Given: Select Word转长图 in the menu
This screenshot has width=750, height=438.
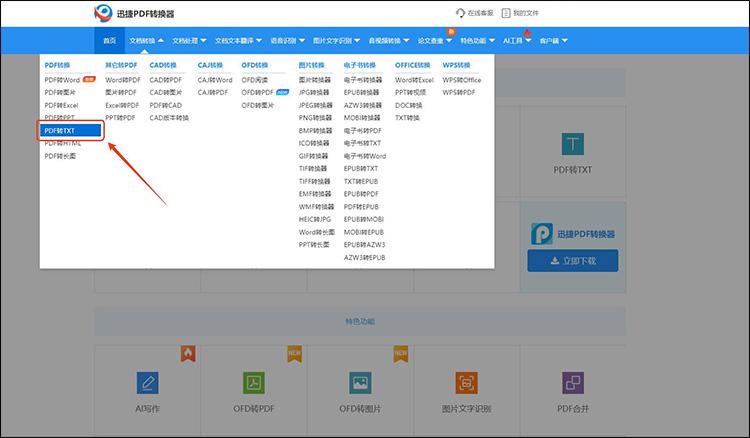Looking at the screenshot, I should (317, 232).
